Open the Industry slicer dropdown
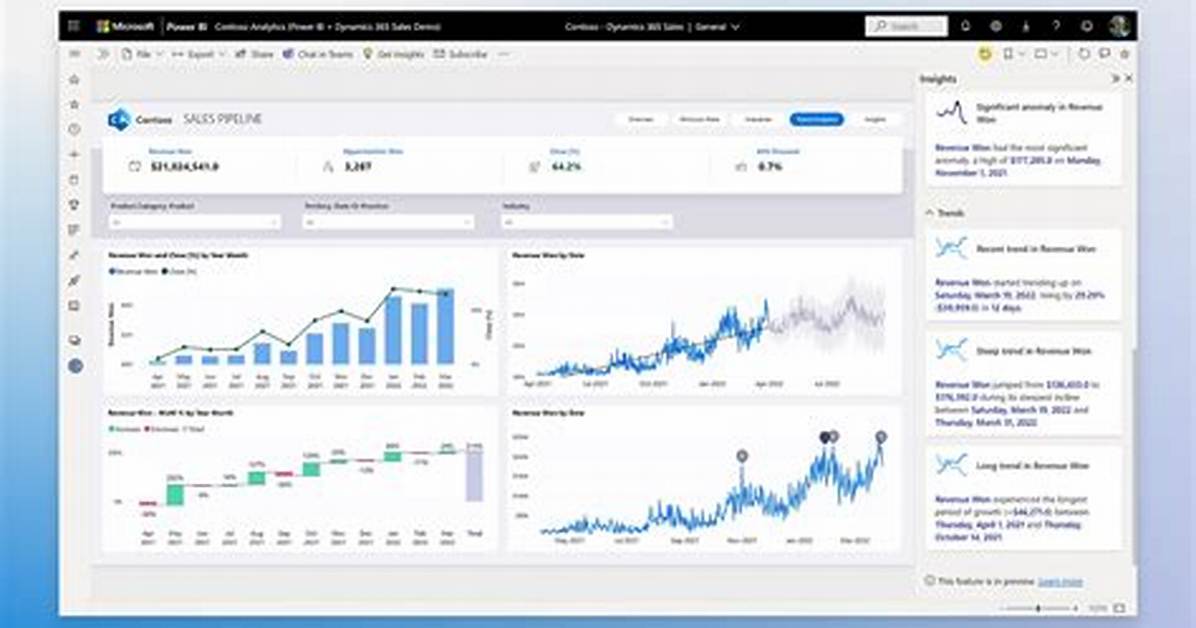Image resolution: width=1196 pixels, height=628 pixels. (x=587, y=222)
